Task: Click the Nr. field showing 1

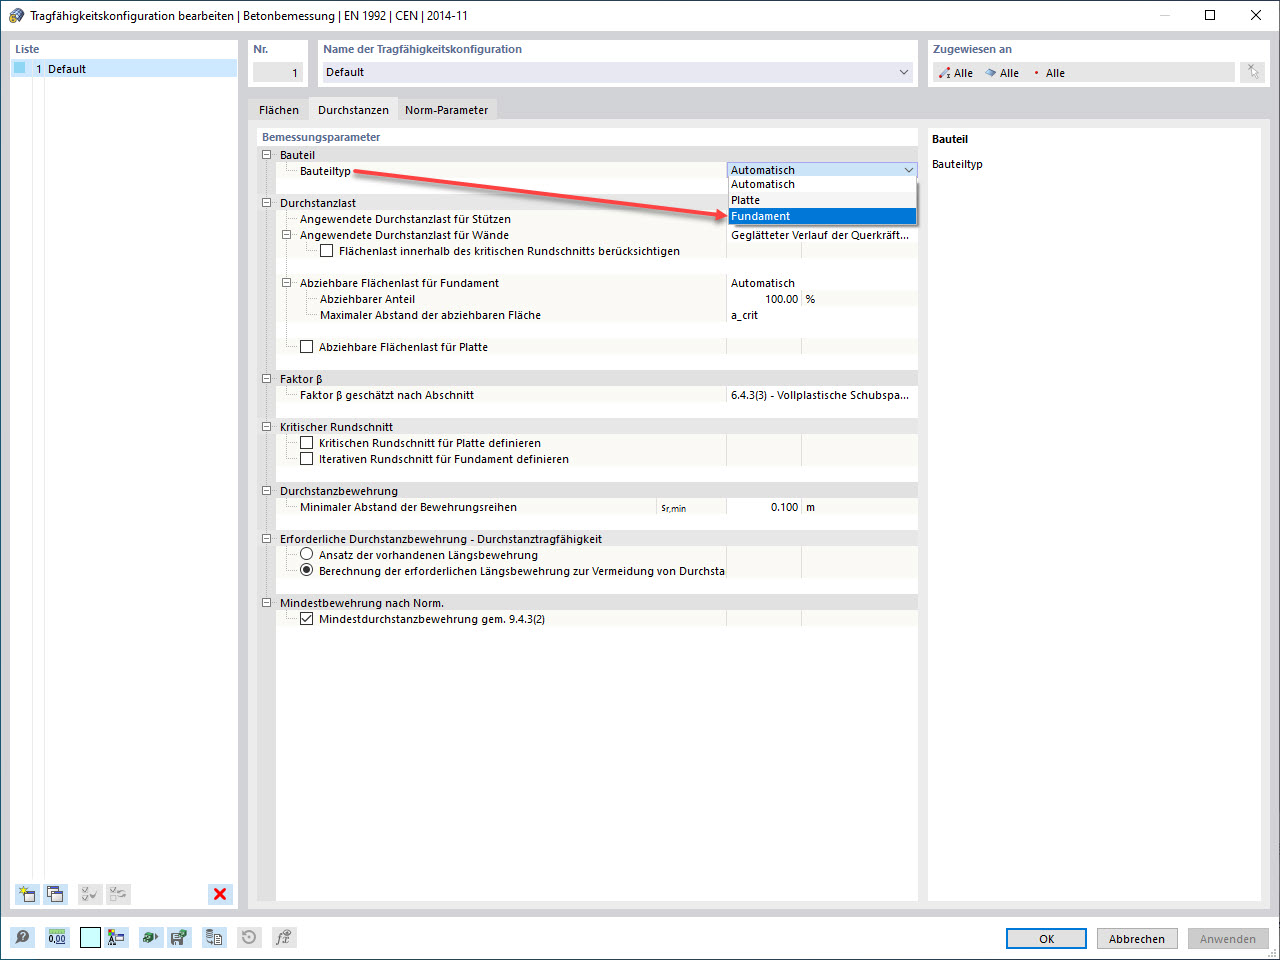Action: (x=277, y=72)
